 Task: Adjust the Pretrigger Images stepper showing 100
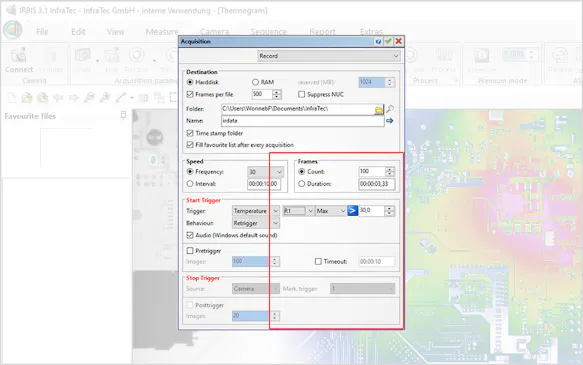tap(275, 262)
